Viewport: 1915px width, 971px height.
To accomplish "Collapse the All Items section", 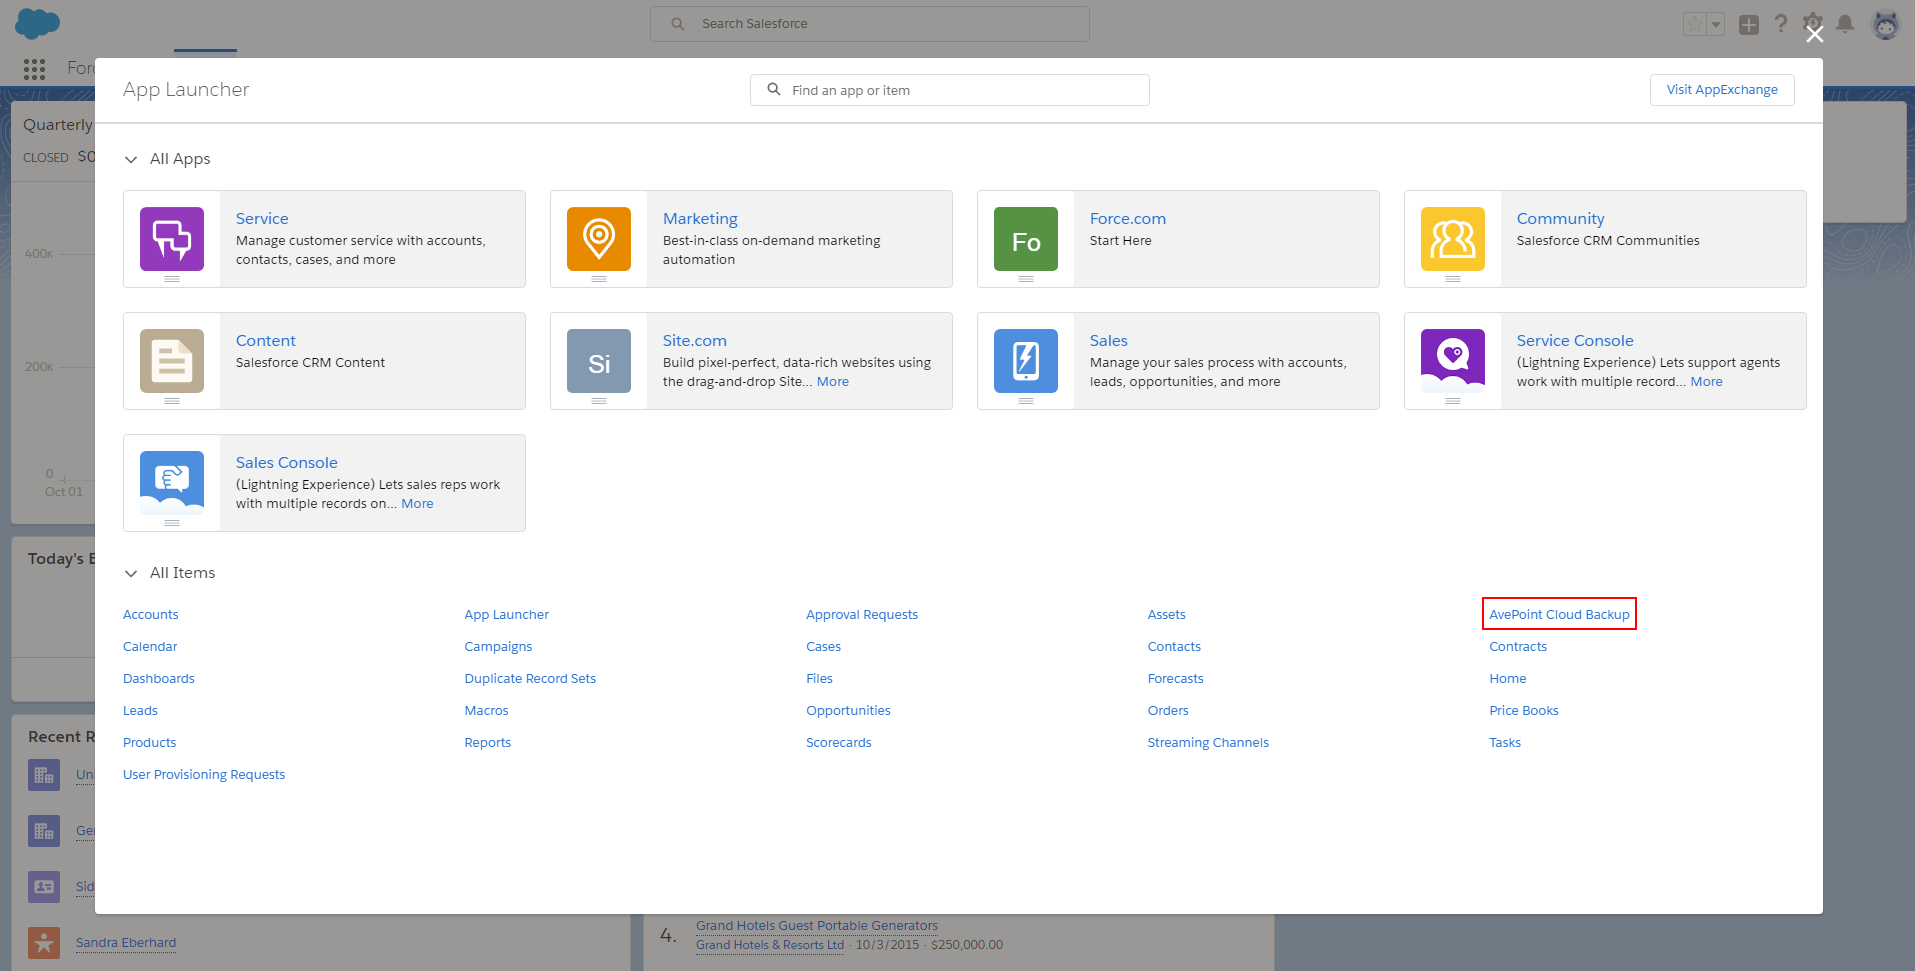I will [x=131, y=573].
